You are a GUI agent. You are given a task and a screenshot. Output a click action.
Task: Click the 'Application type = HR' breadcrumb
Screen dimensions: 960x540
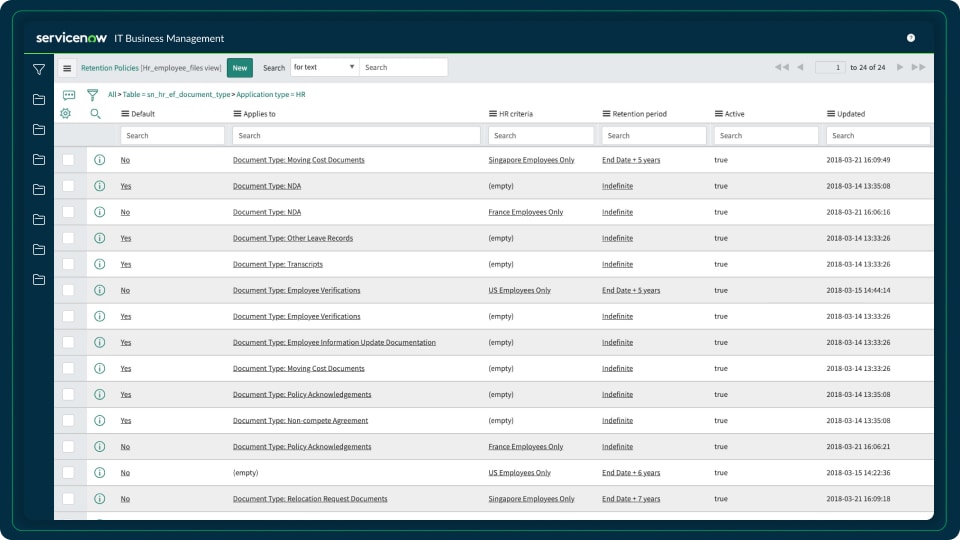[270, 94]
